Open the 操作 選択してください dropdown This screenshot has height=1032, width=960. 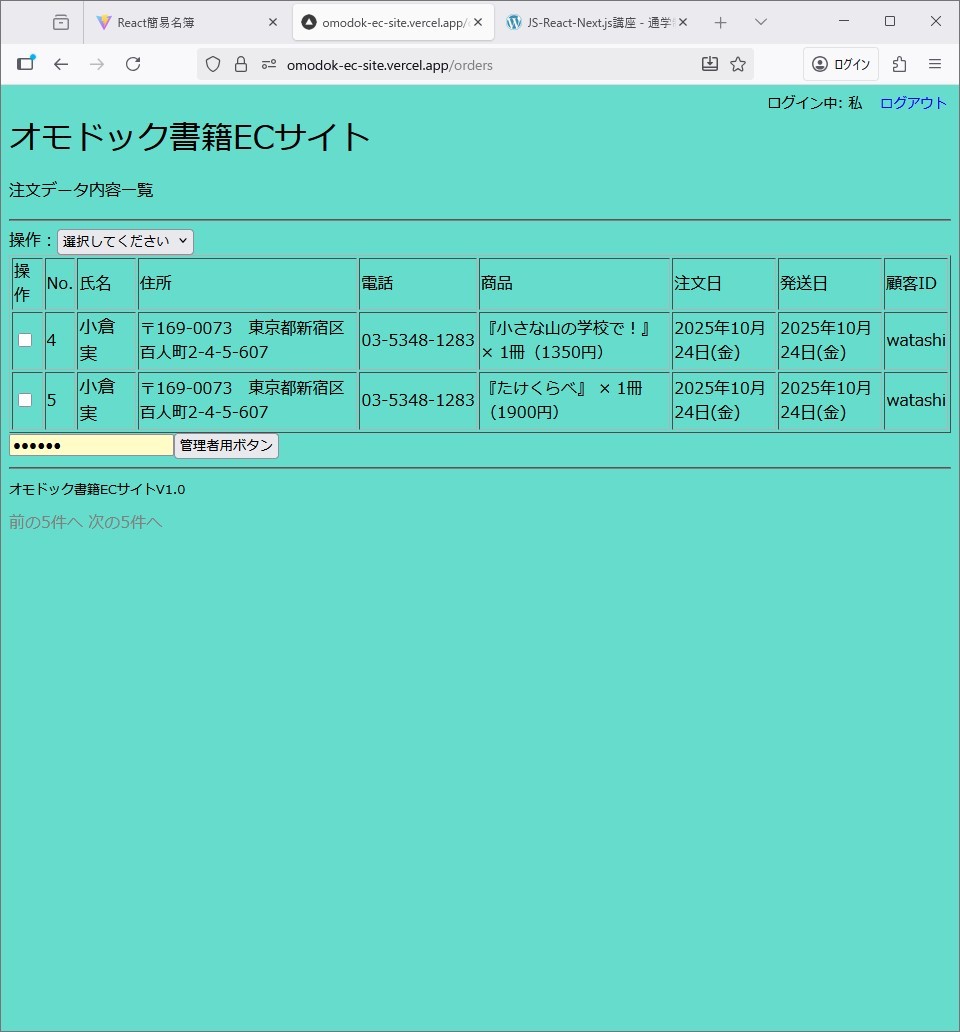[125, 242]
